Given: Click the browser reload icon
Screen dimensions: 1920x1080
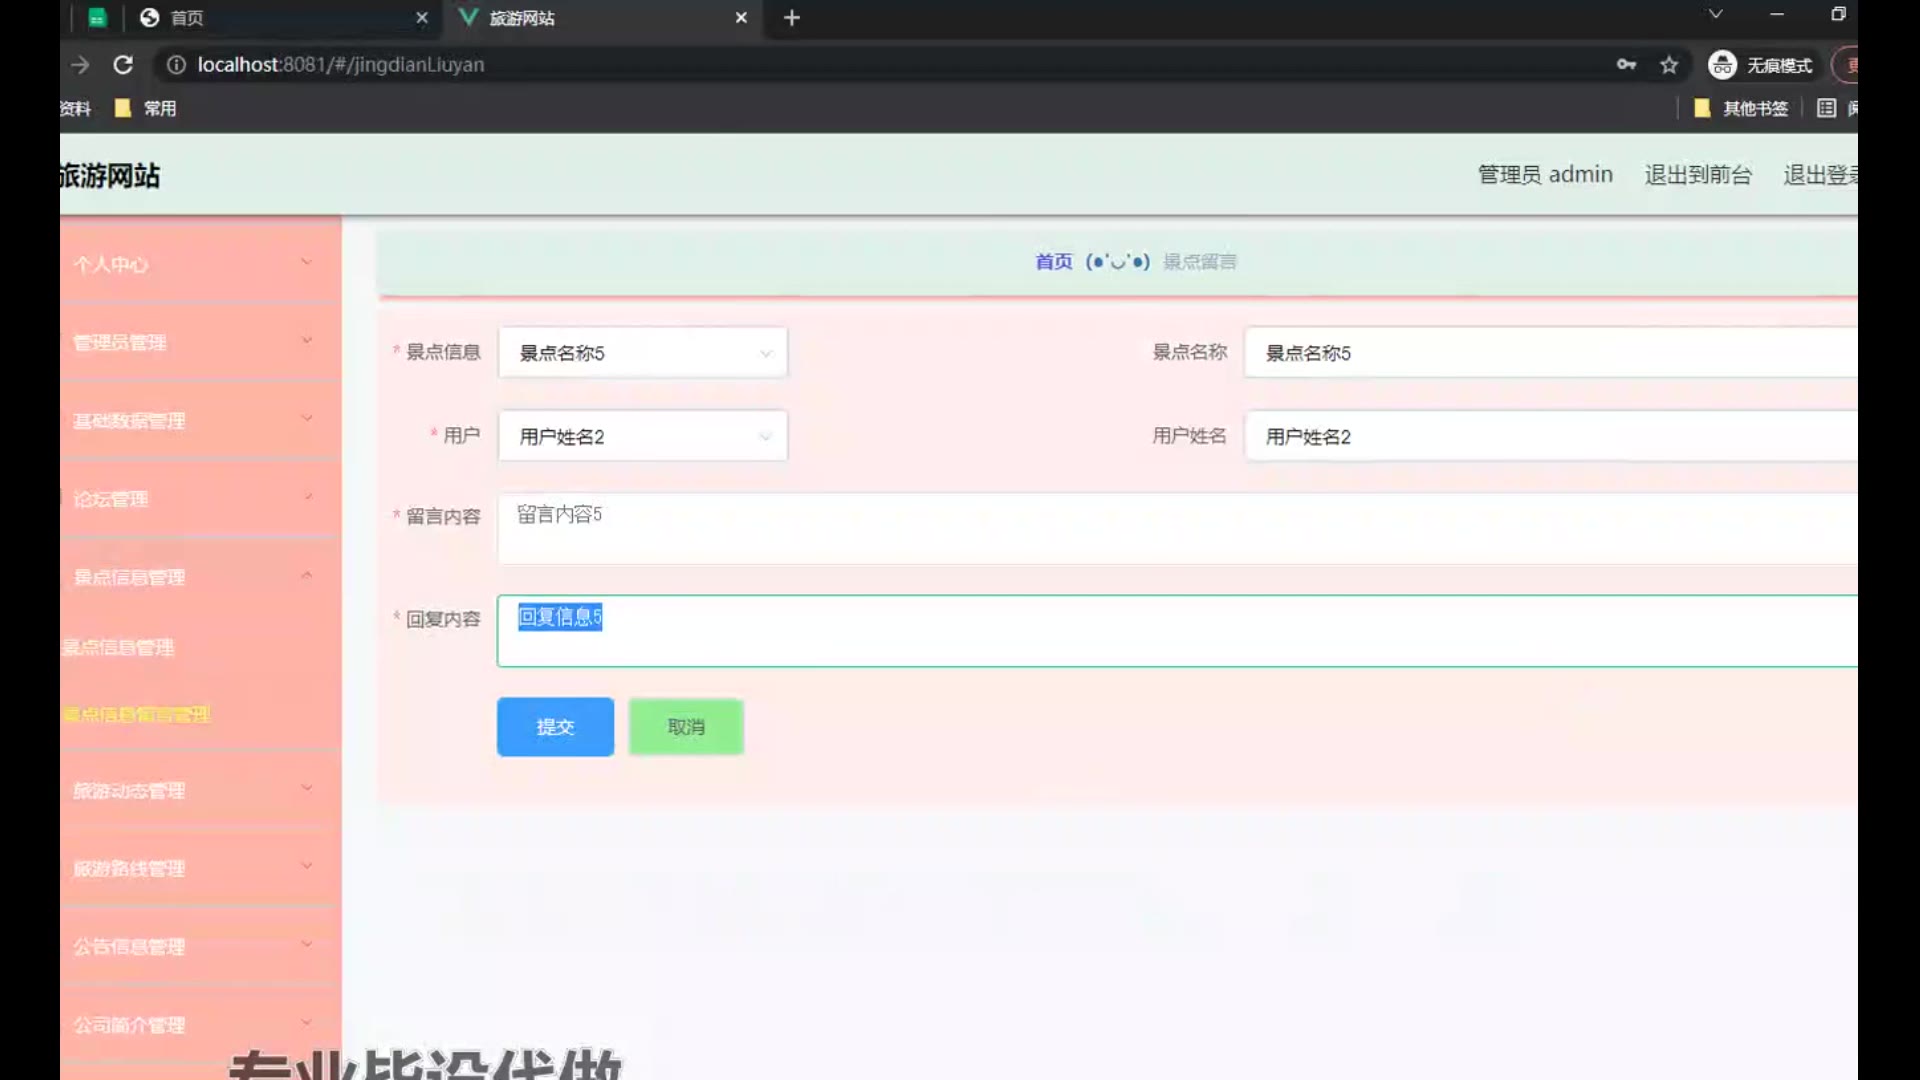Looking at the screenshot, I should [x=123, y=65].
